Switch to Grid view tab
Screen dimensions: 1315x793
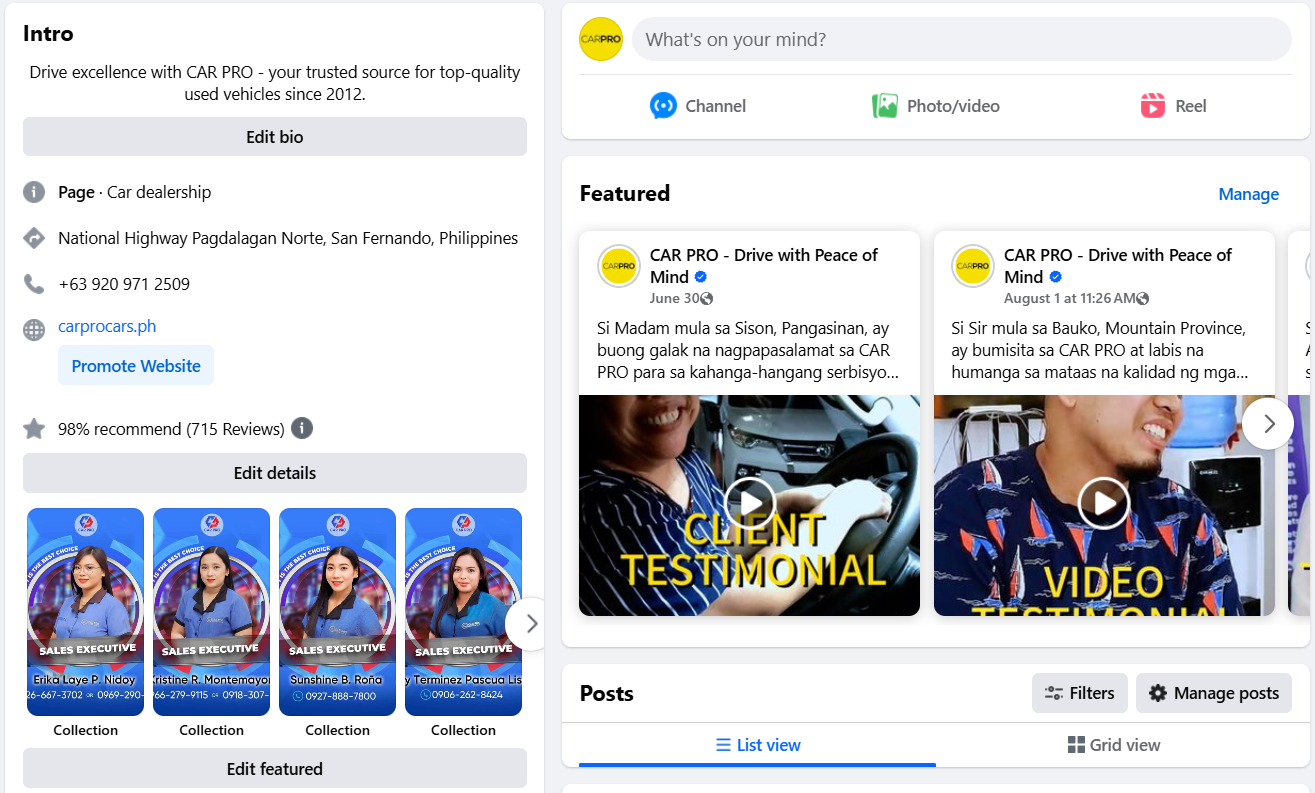(x=1114, y=745)
